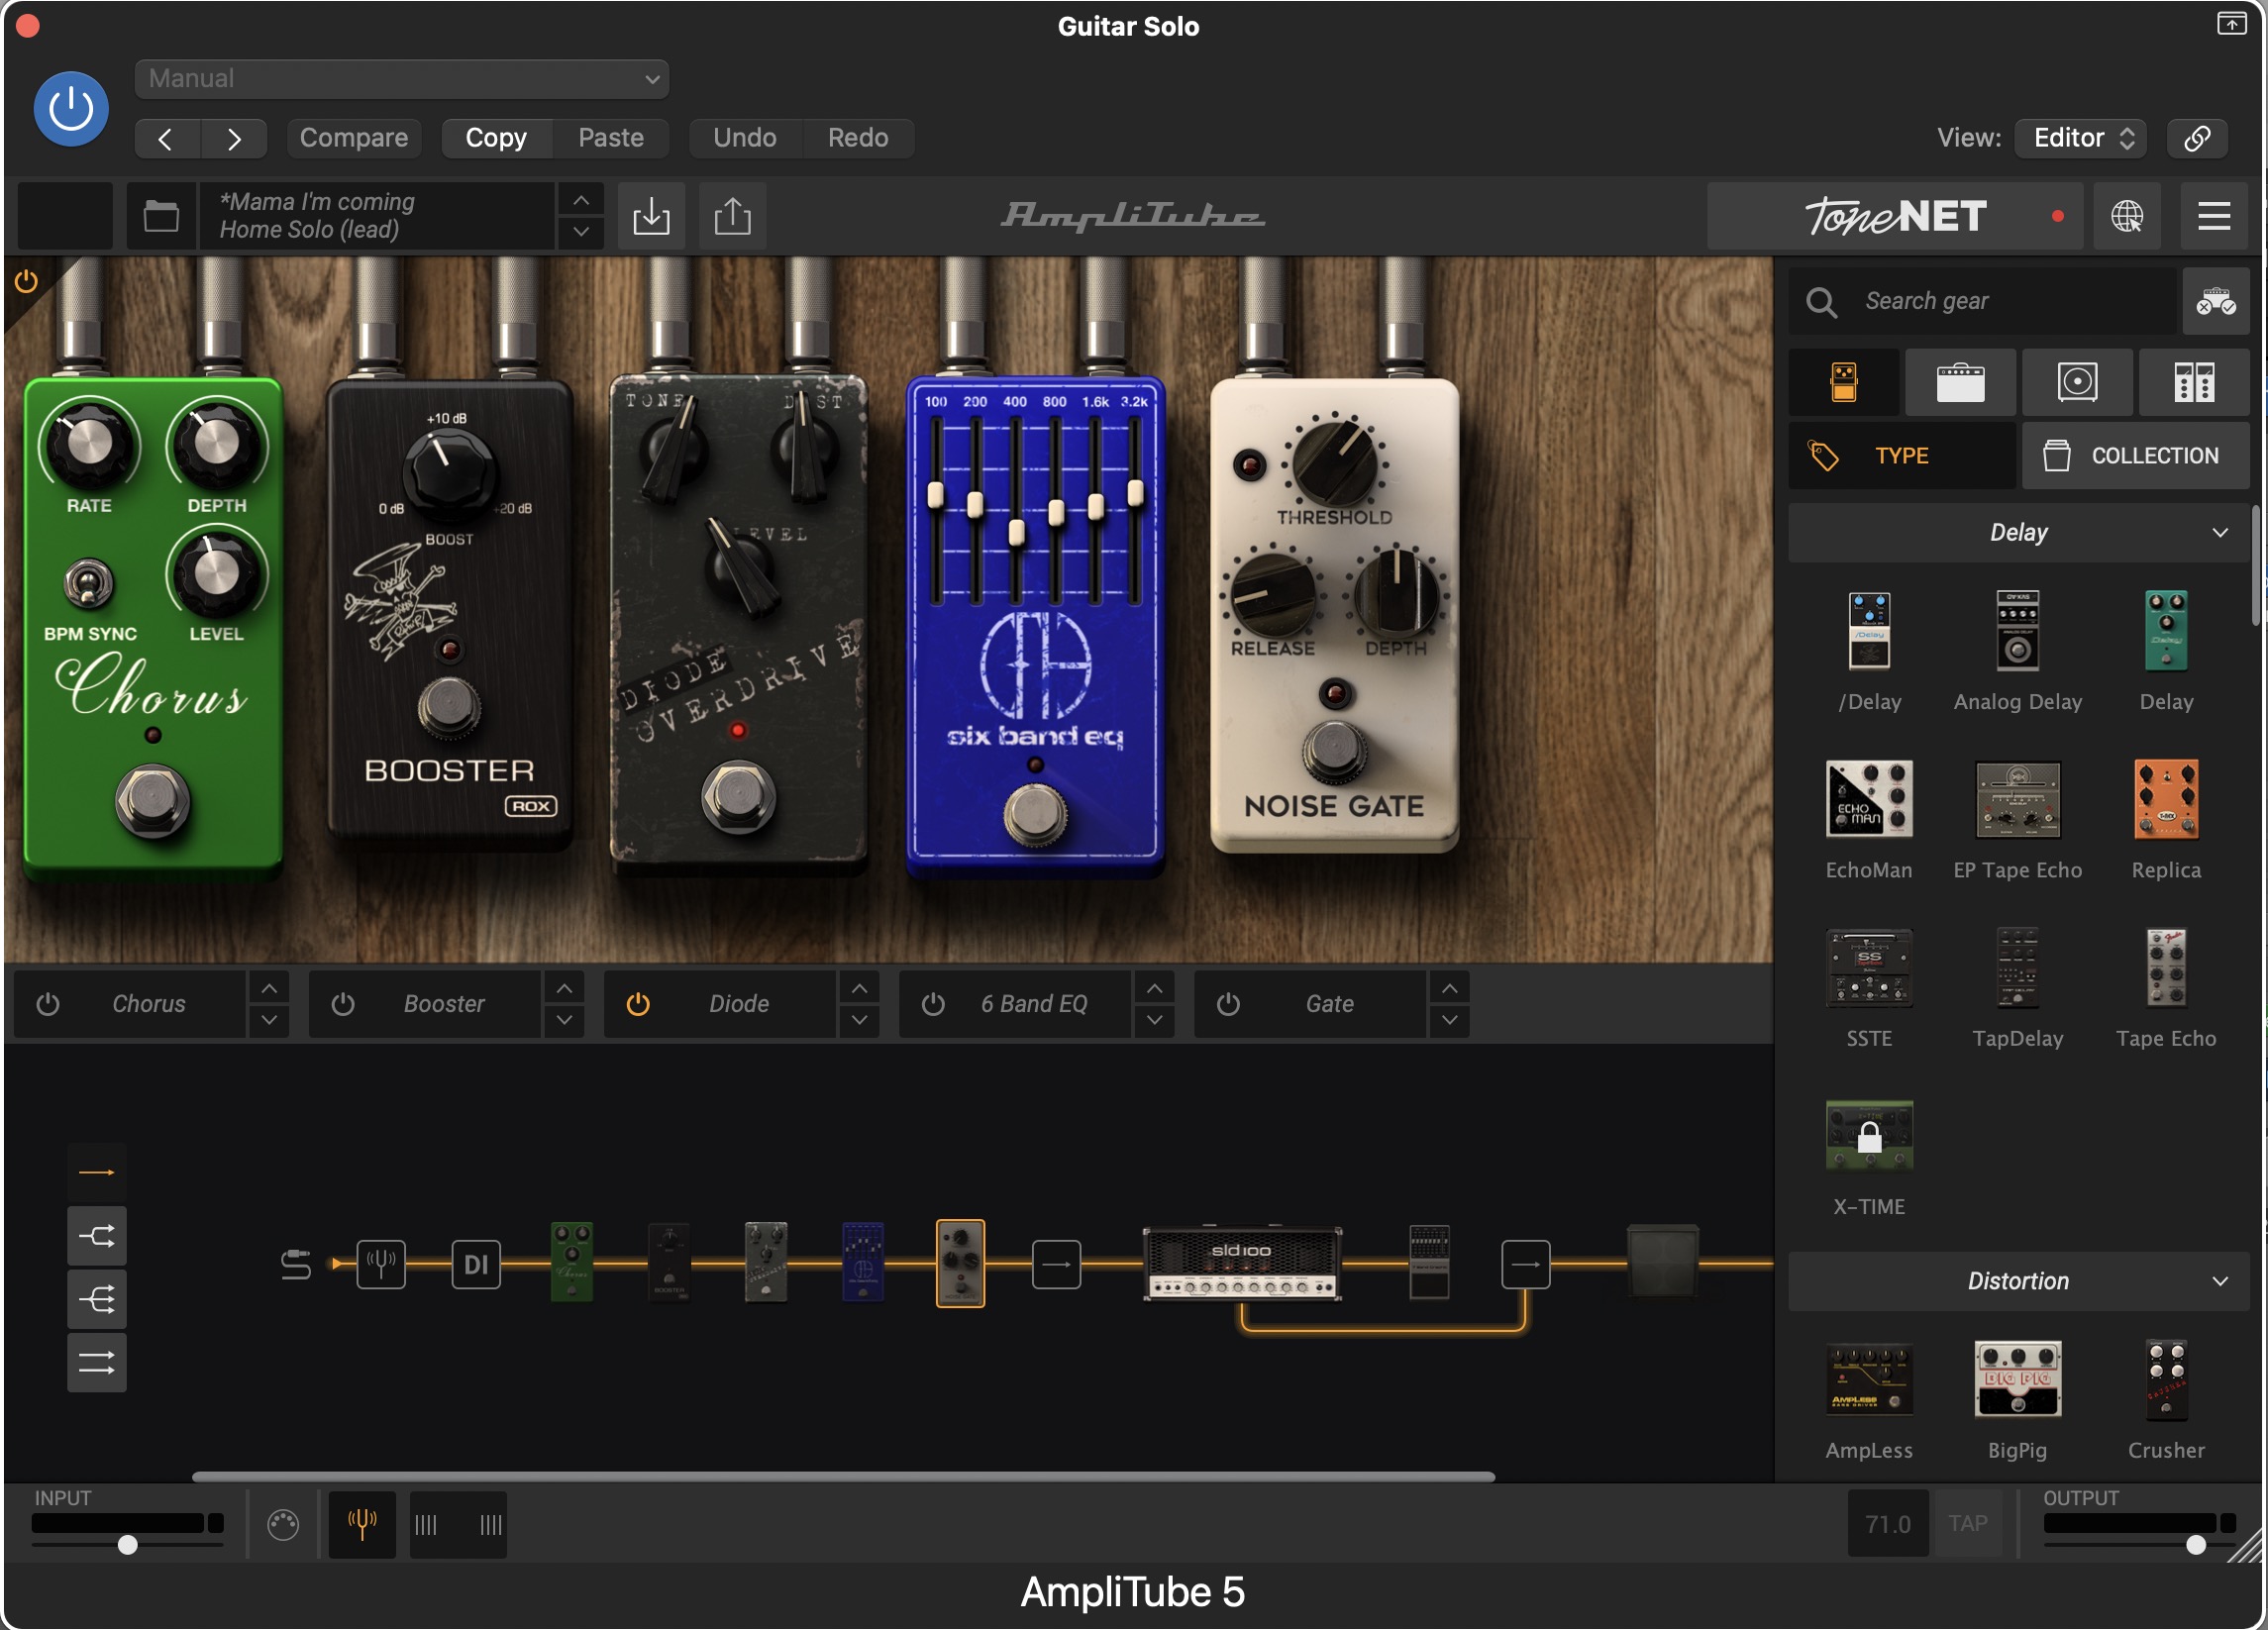This screenshot has width=2268, height=1630.
Task: Collapse the Distortion gear section
Action: point(2019,1282)
